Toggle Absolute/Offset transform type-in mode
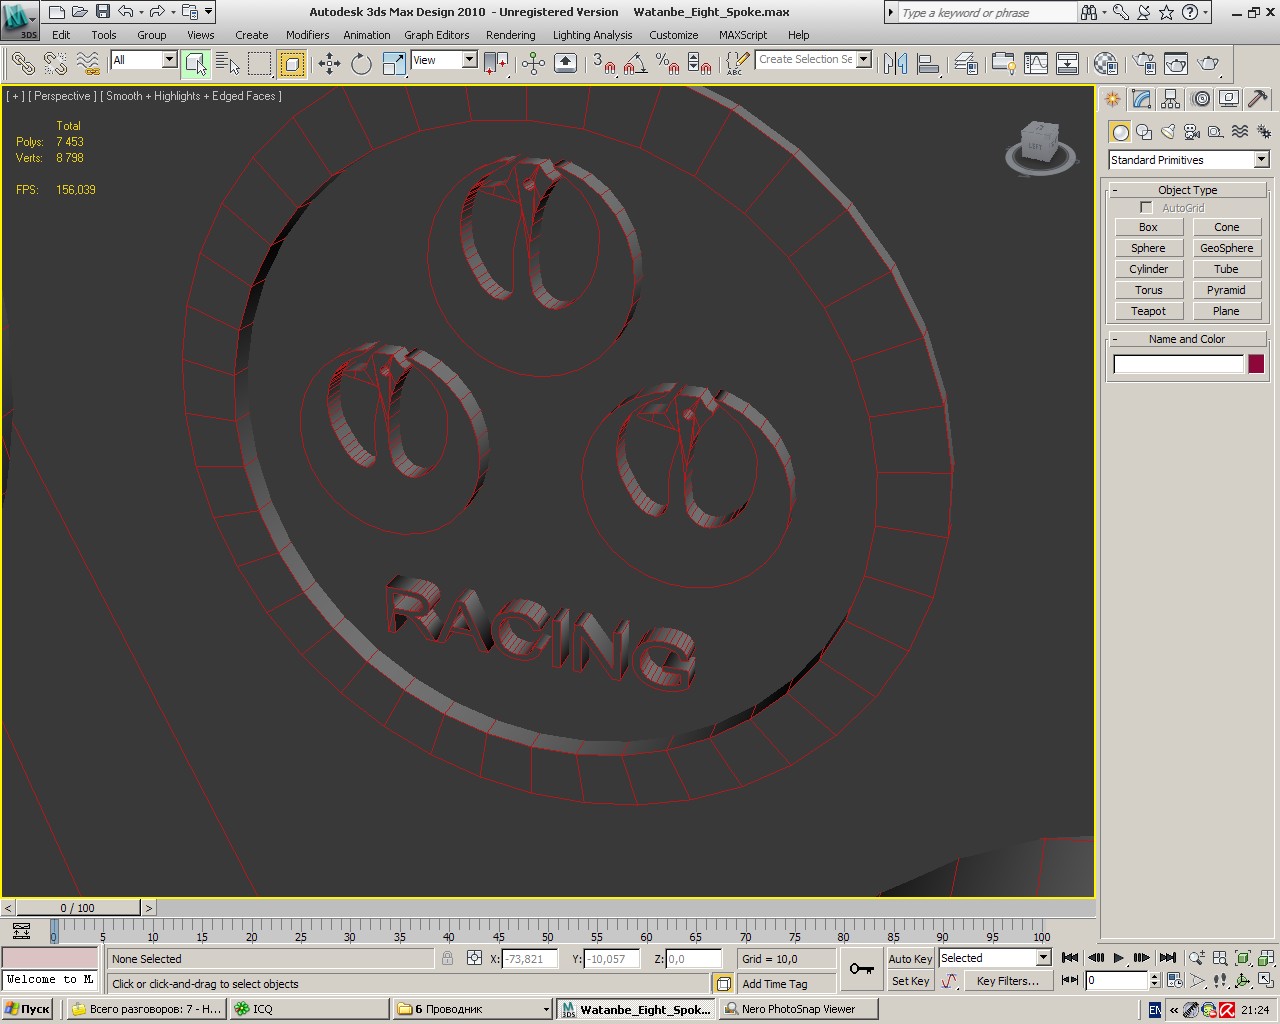Screen dimensions: 1280x1024 474,958
